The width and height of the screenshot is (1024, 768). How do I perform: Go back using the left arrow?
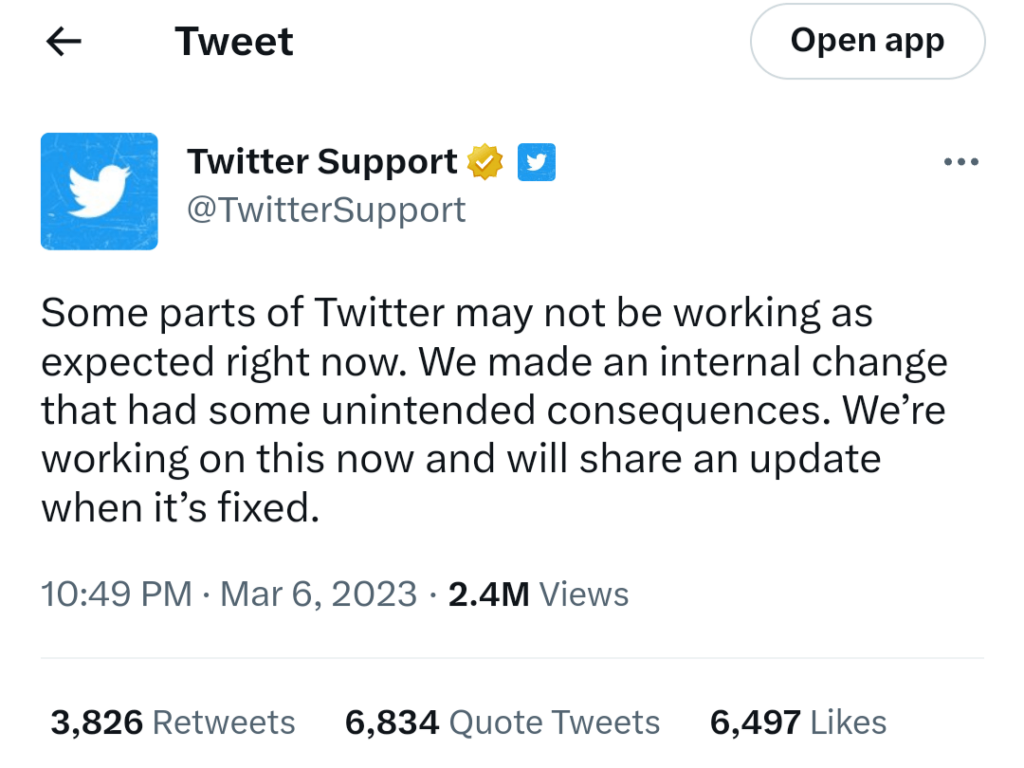point(64,41)
